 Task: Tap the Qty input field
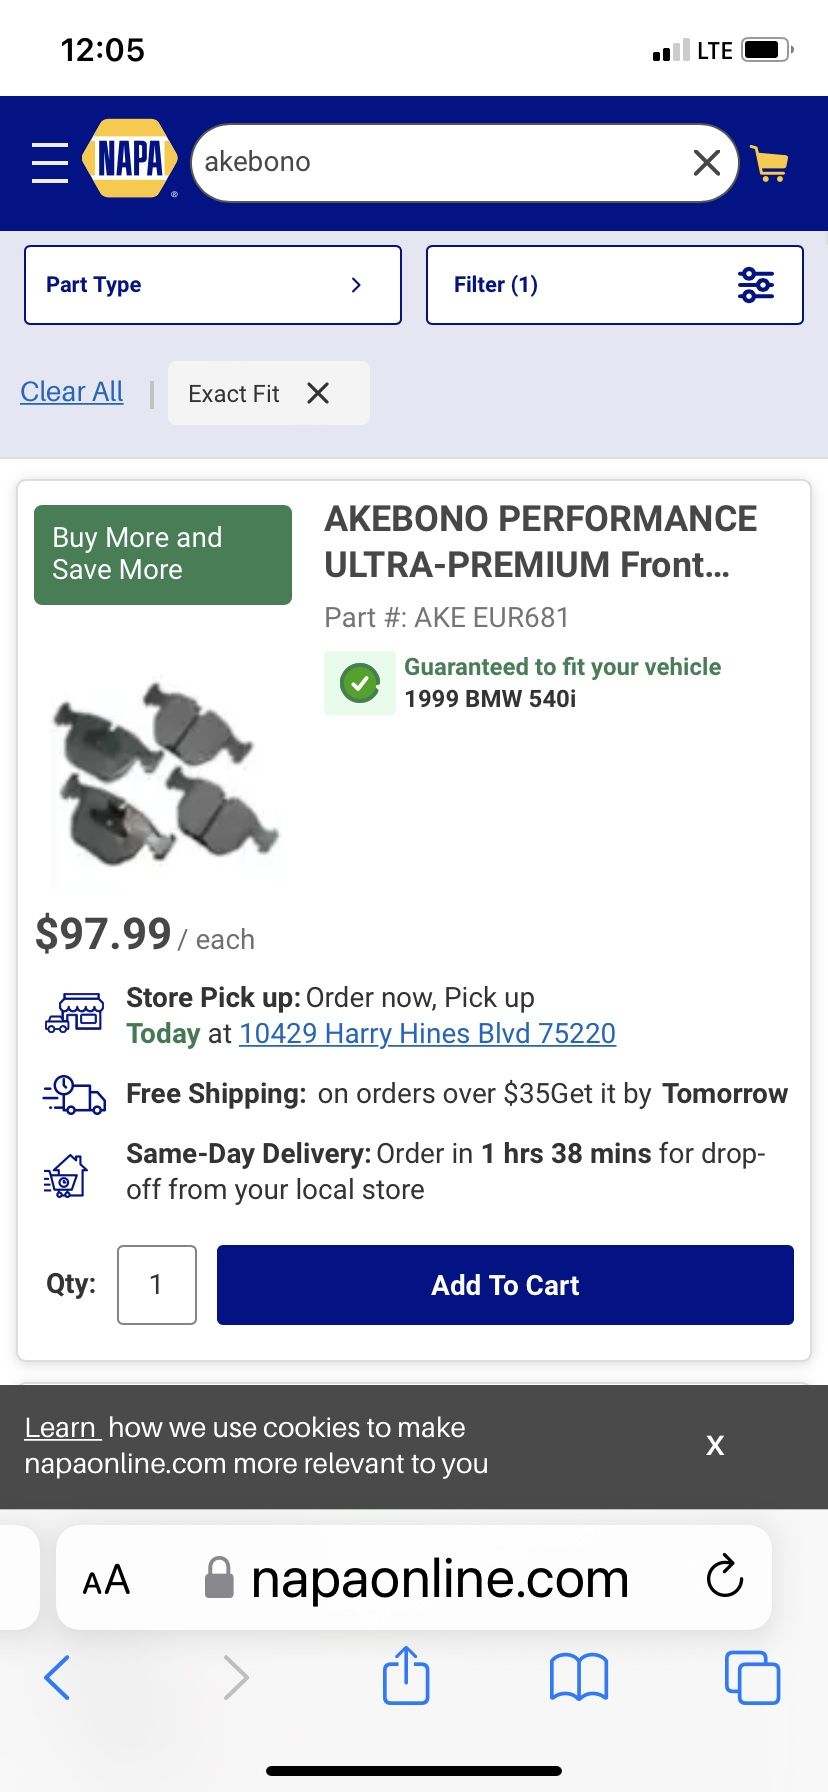(x=157, y=1285)
